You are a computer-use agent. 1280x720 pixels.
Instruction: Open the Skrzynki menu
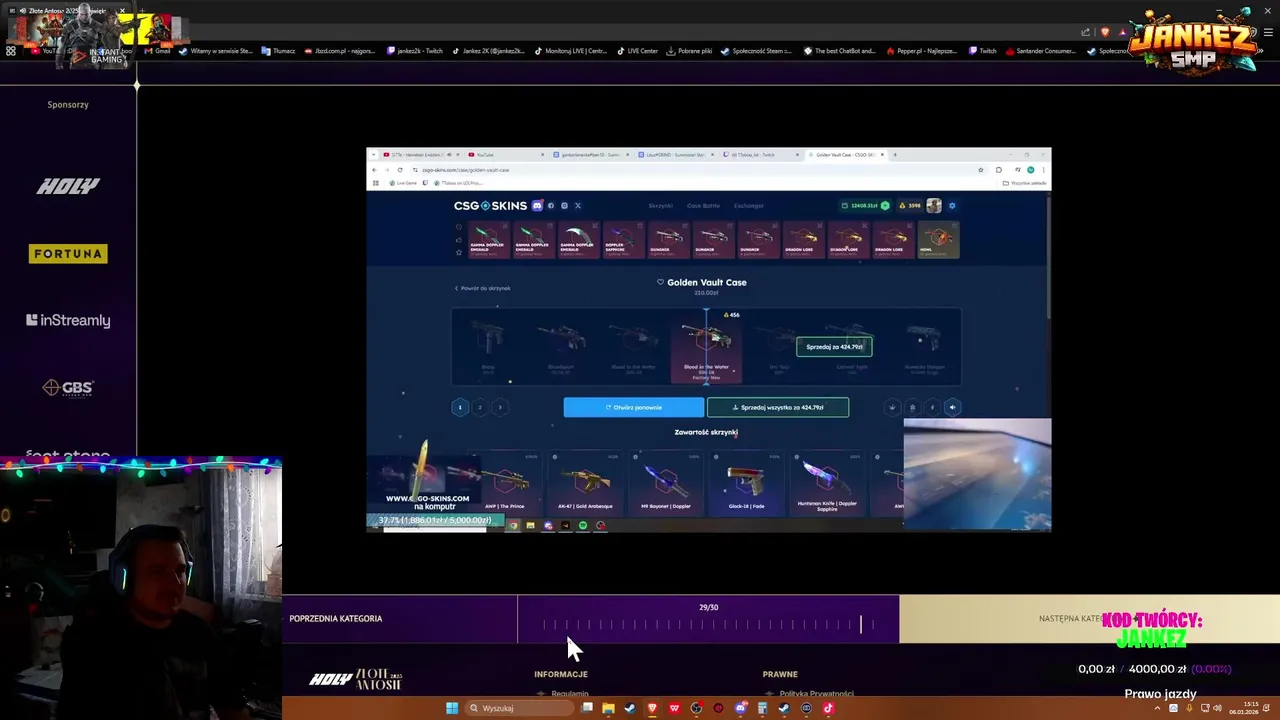click(x=660, y=205)
